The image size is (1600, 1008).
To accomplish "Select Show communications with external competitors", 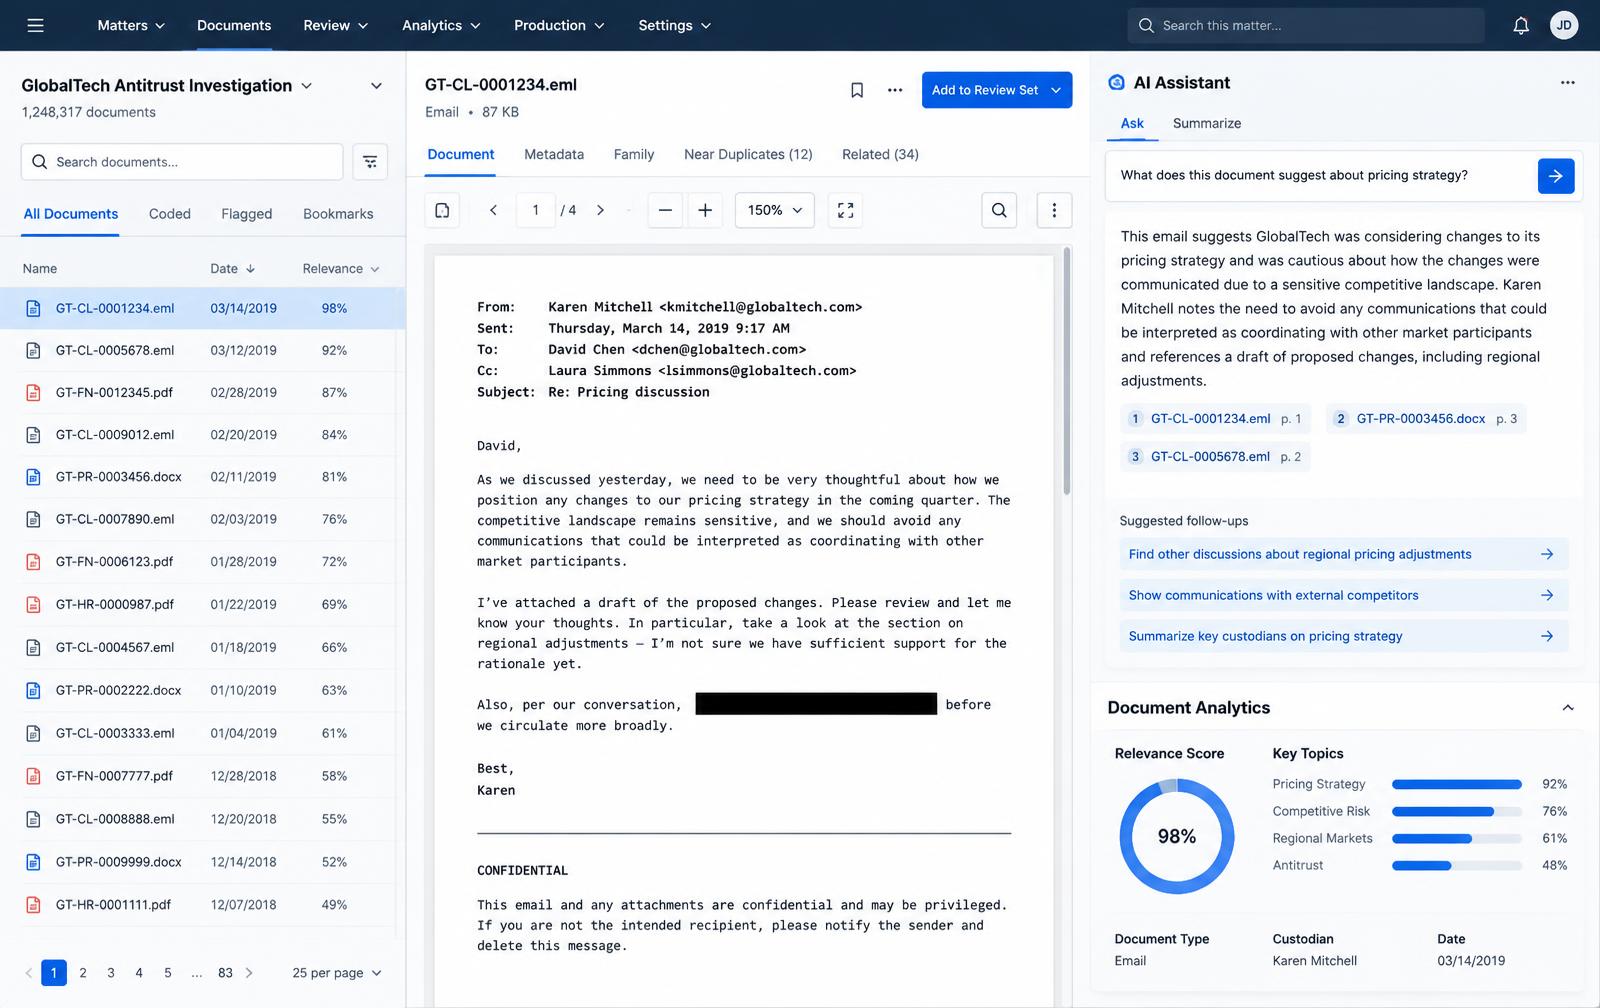I will [x=1343, y=595].
